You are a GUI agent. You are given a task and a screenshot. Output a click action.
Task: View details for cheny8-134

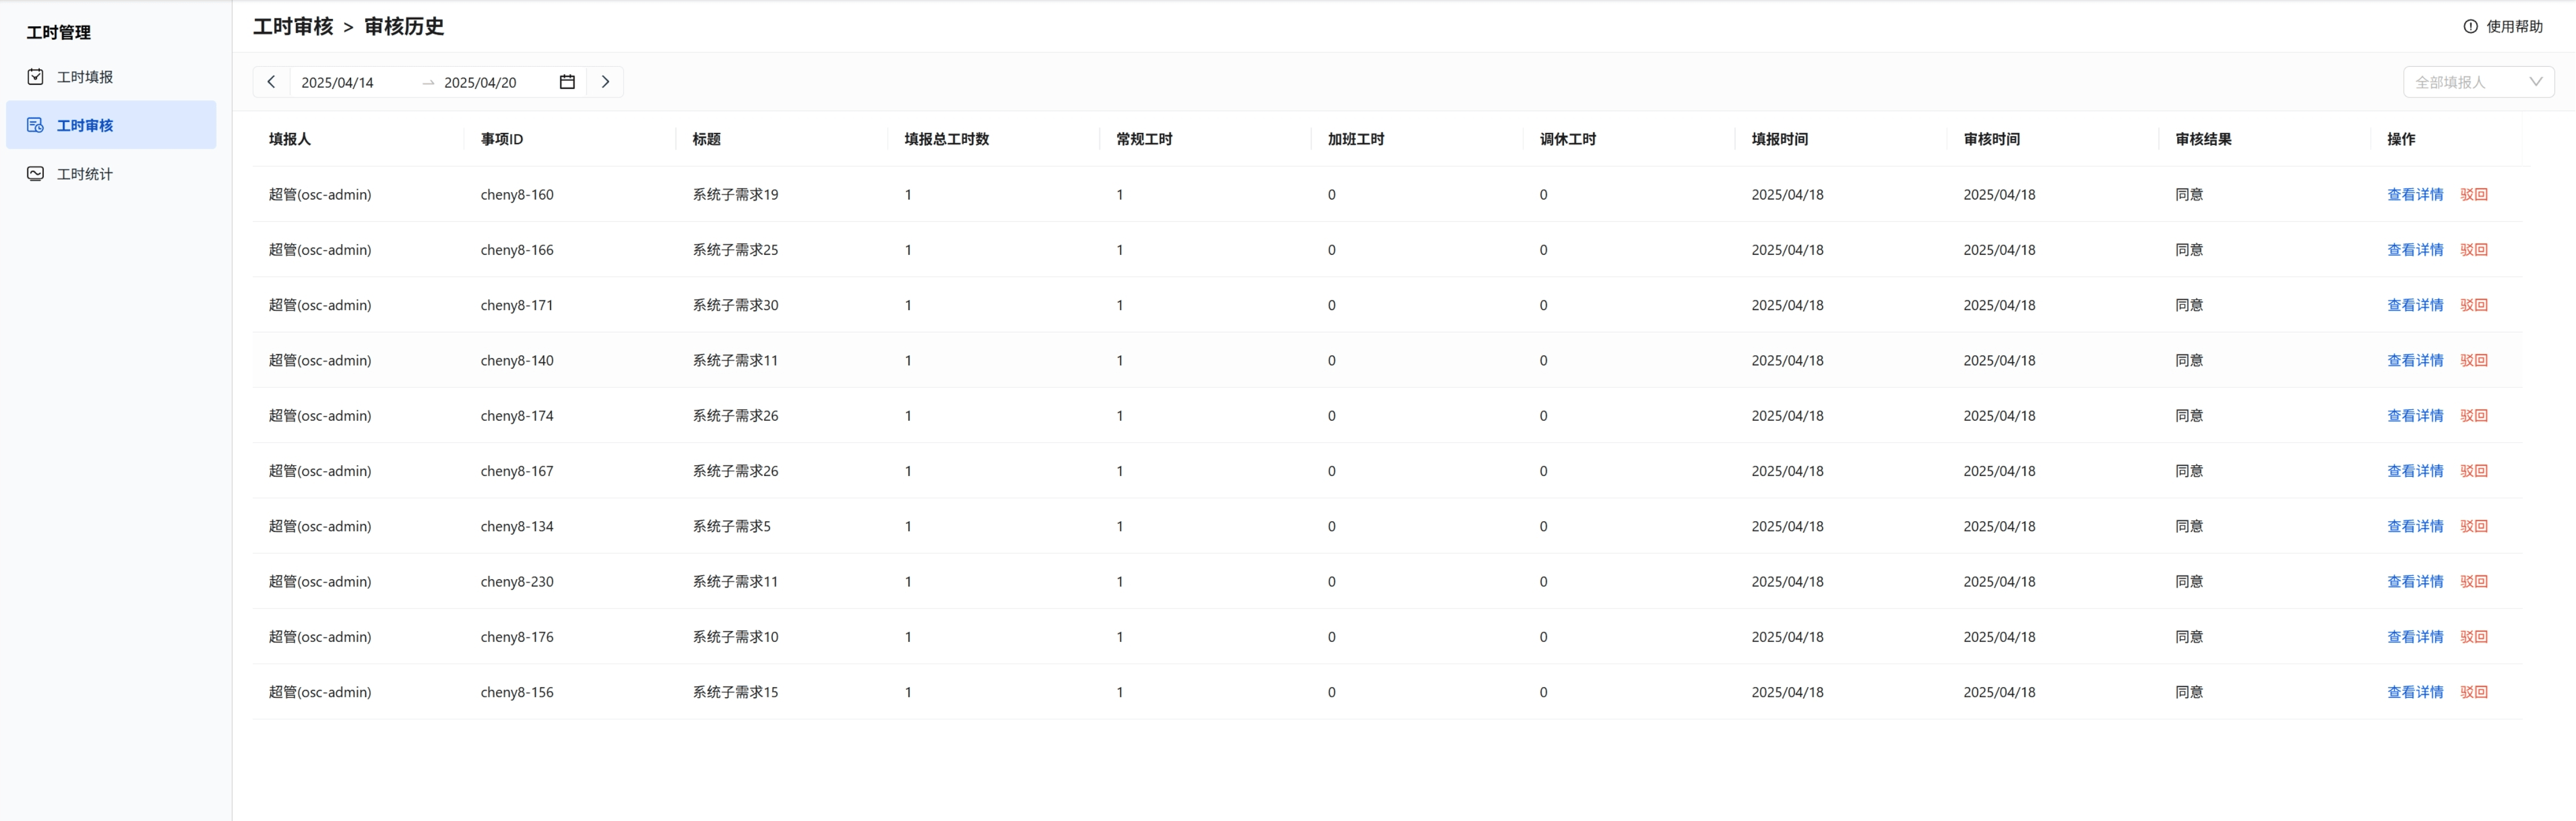coord(2415,526)
